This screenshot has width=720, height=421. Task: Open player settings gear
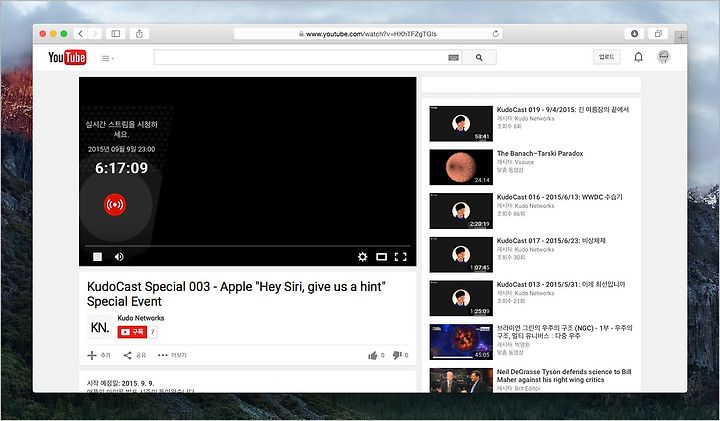(362, 257)
